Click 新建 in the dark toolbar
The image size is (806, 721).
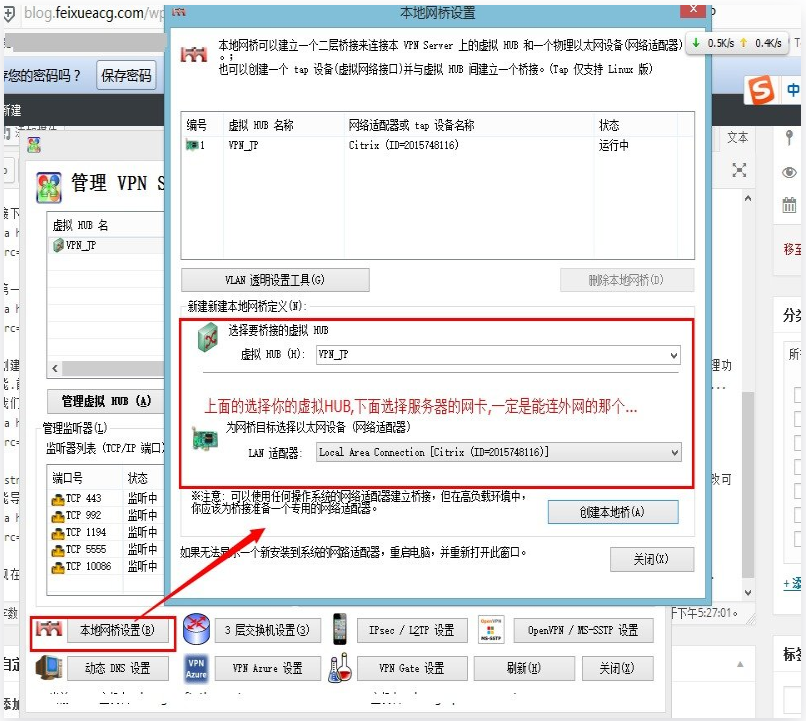click(11, 110)
